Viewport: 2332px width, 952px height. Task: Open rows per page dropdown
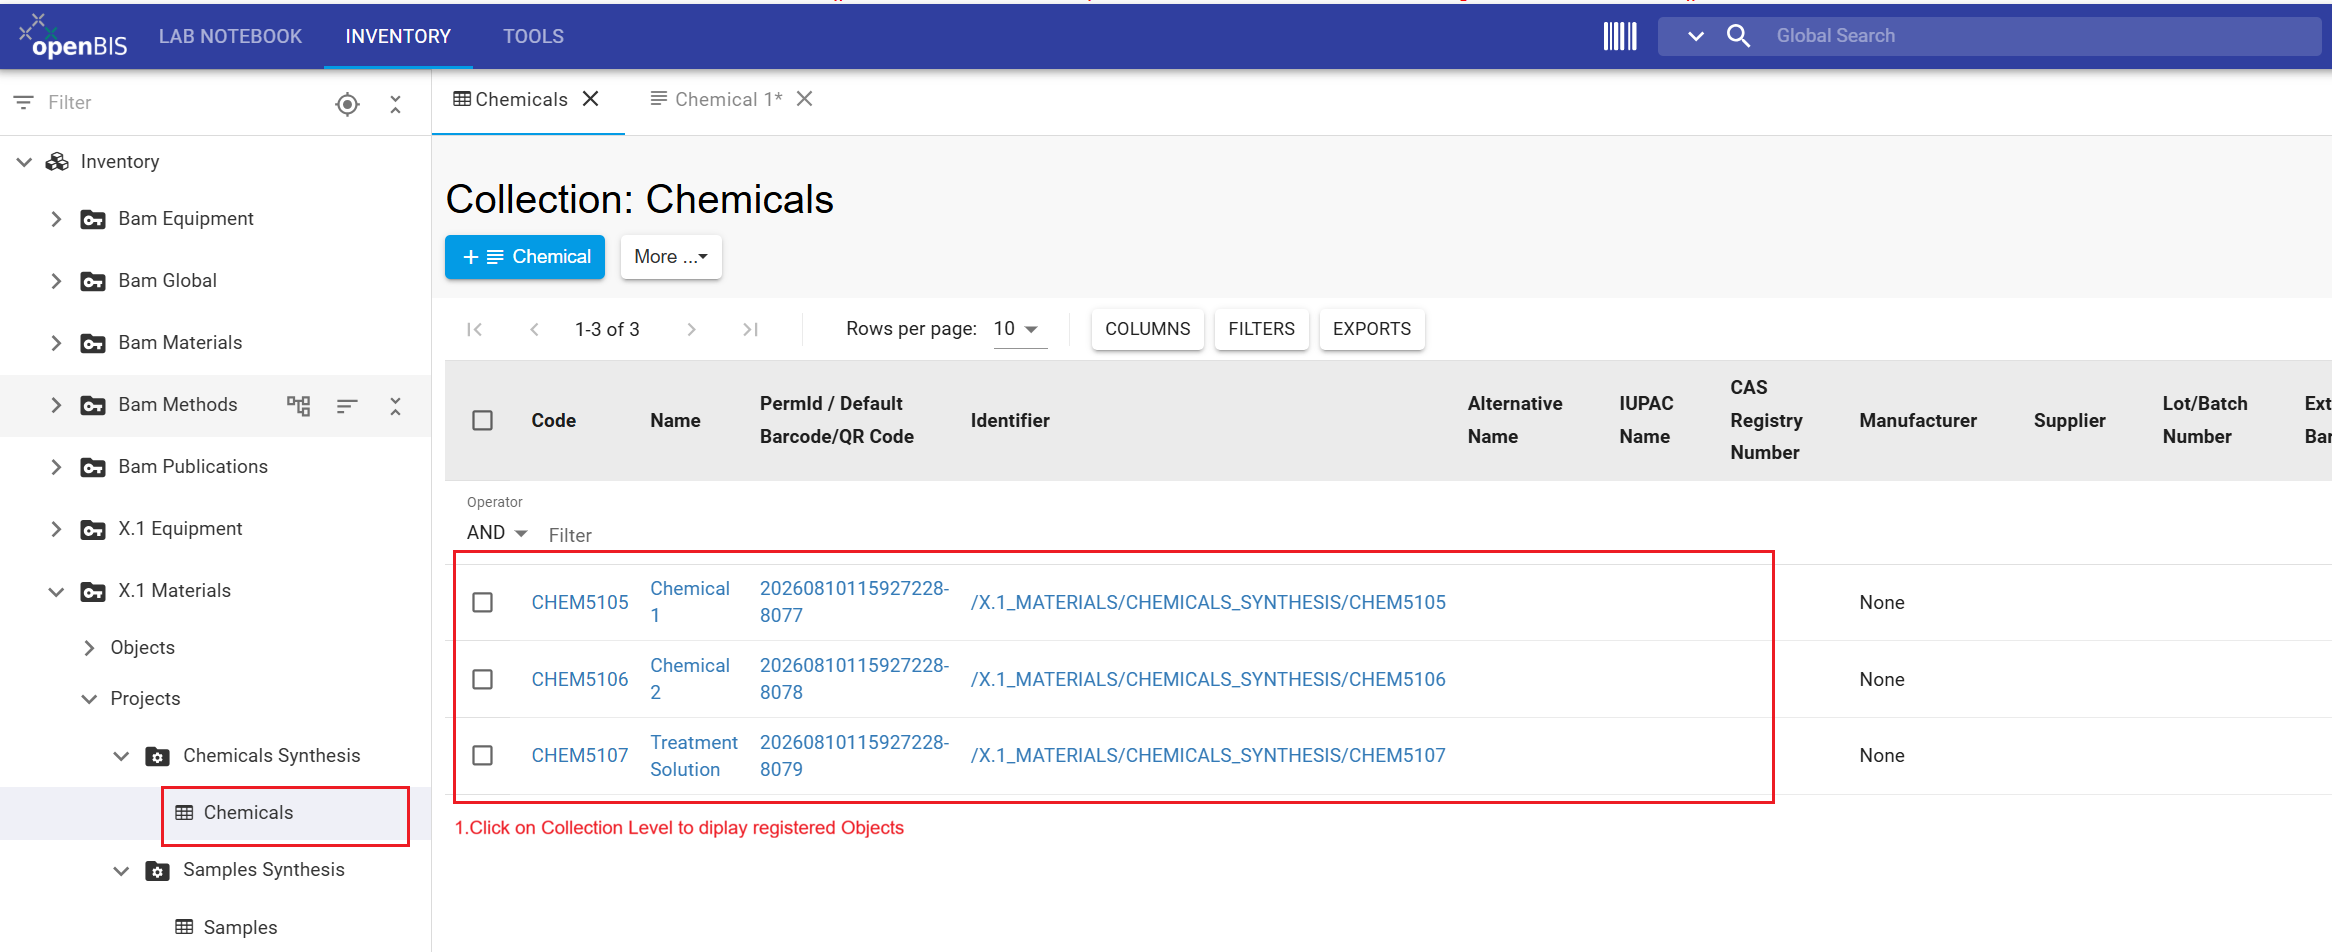[1020, 329]
